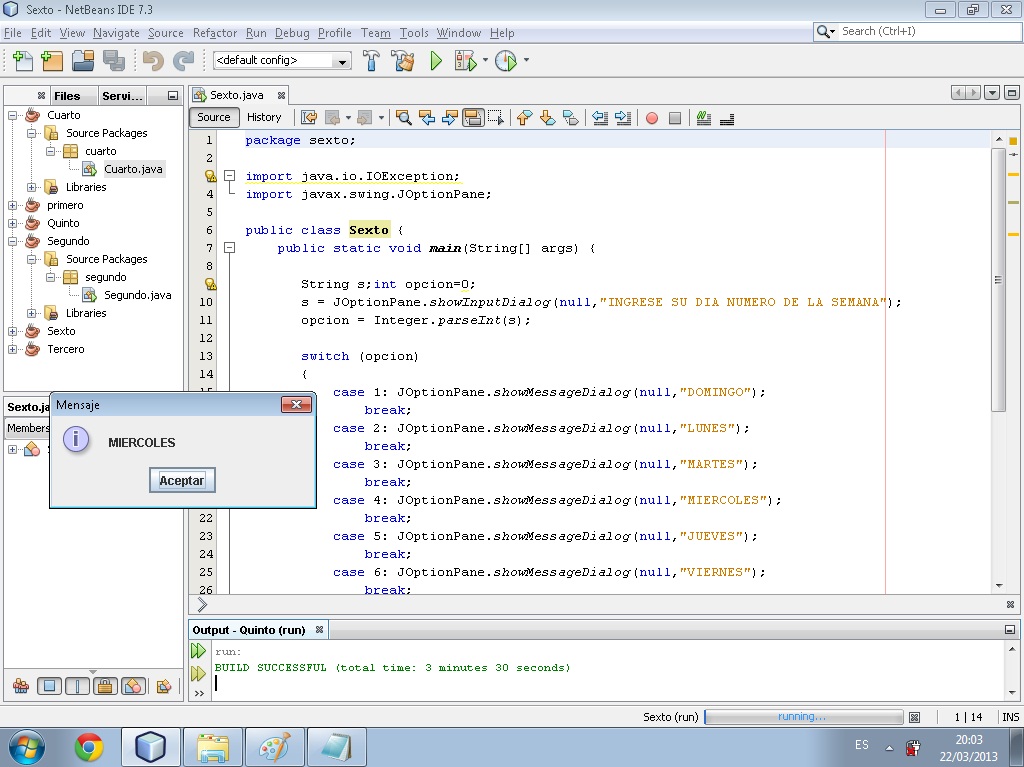Toggle the Highlight Search editor icon
This screenshot has height=767, width=1024.
click(x=471, y=117)
